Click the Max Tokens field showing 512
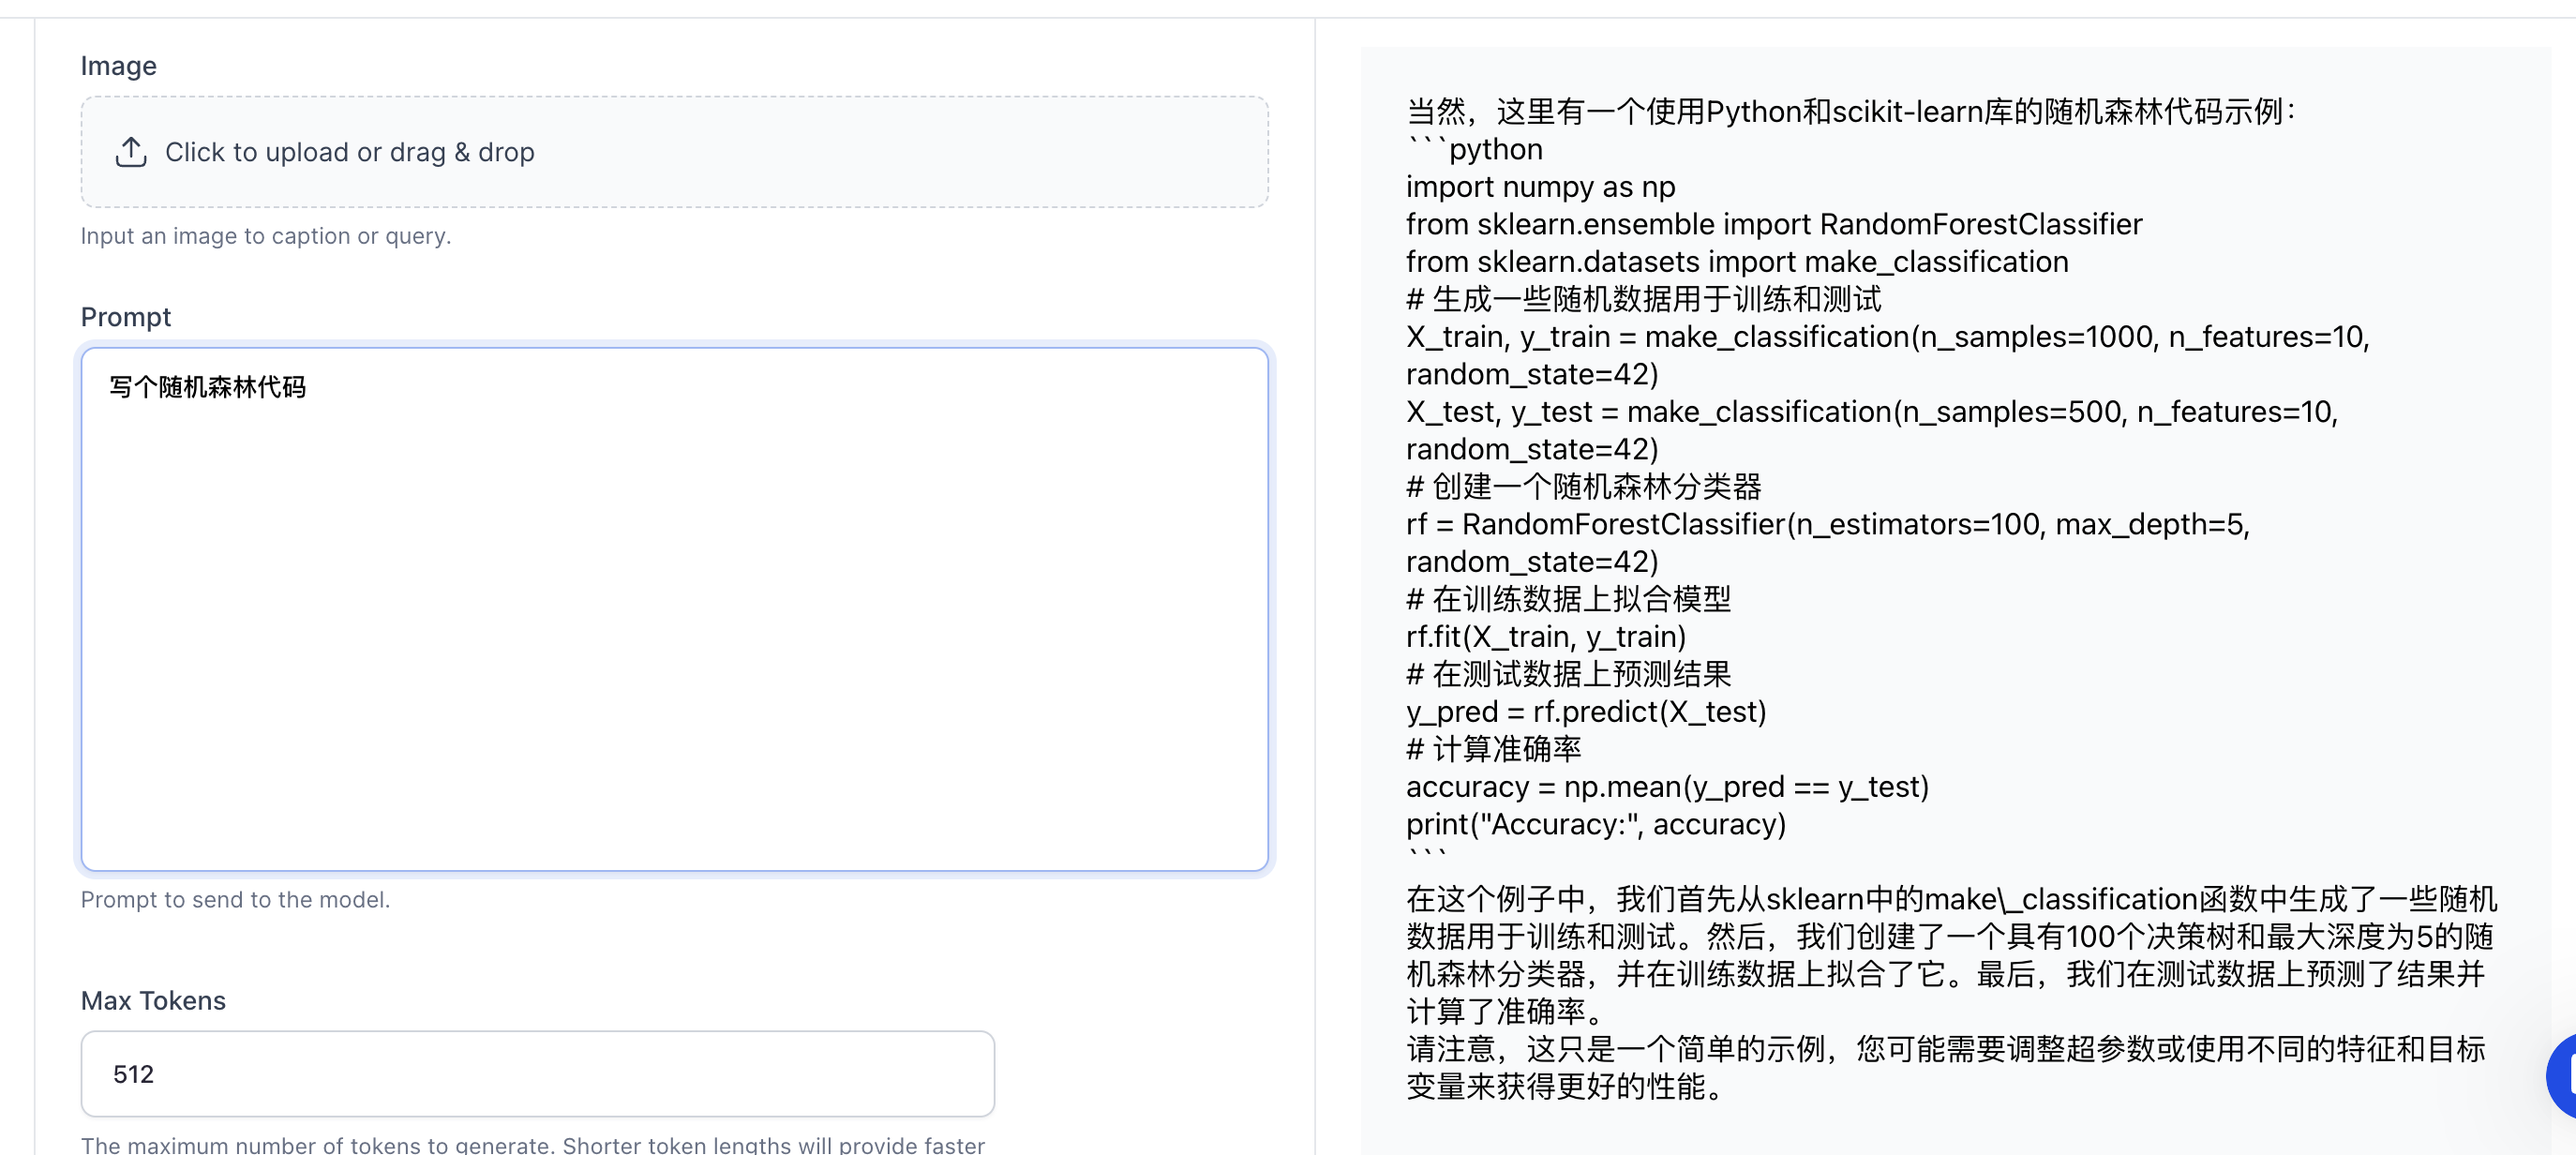 point(537,1073)
